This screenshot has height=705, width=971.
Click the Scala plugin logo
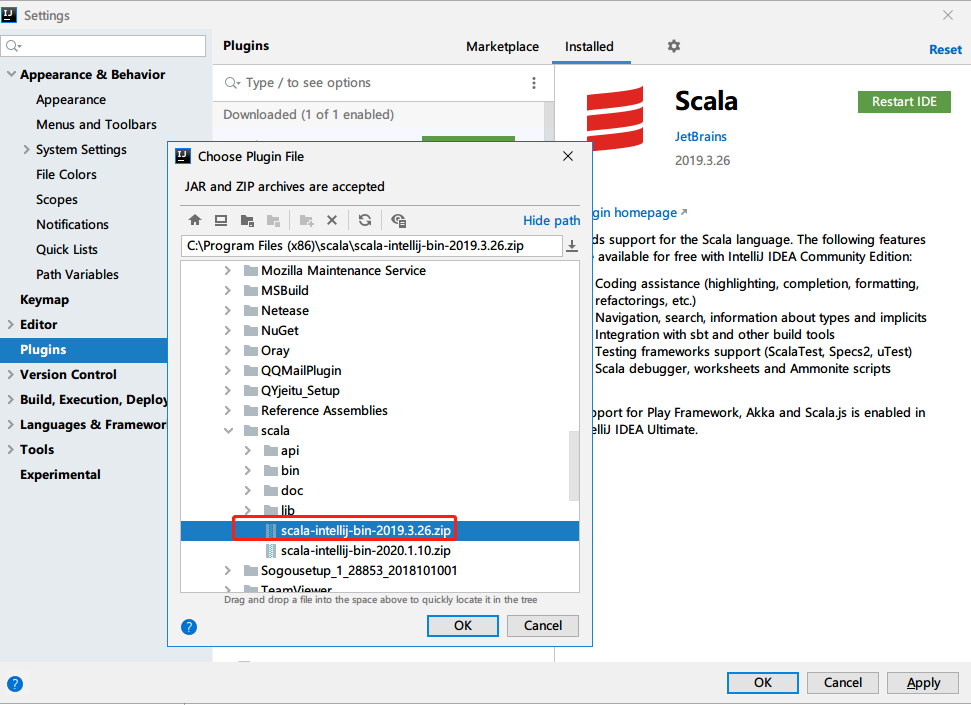[615, 118]
